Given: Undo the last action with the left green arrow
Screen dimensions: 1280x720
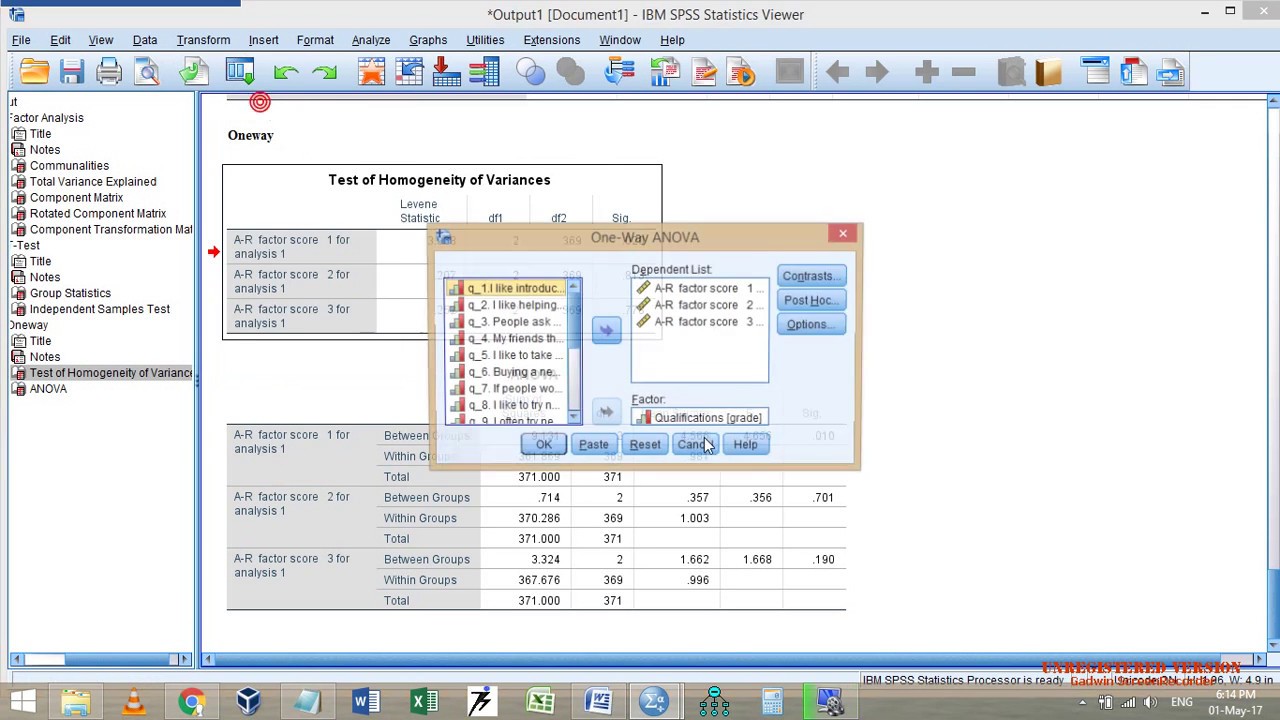Looking at the screenshot, I should point(285,72).
